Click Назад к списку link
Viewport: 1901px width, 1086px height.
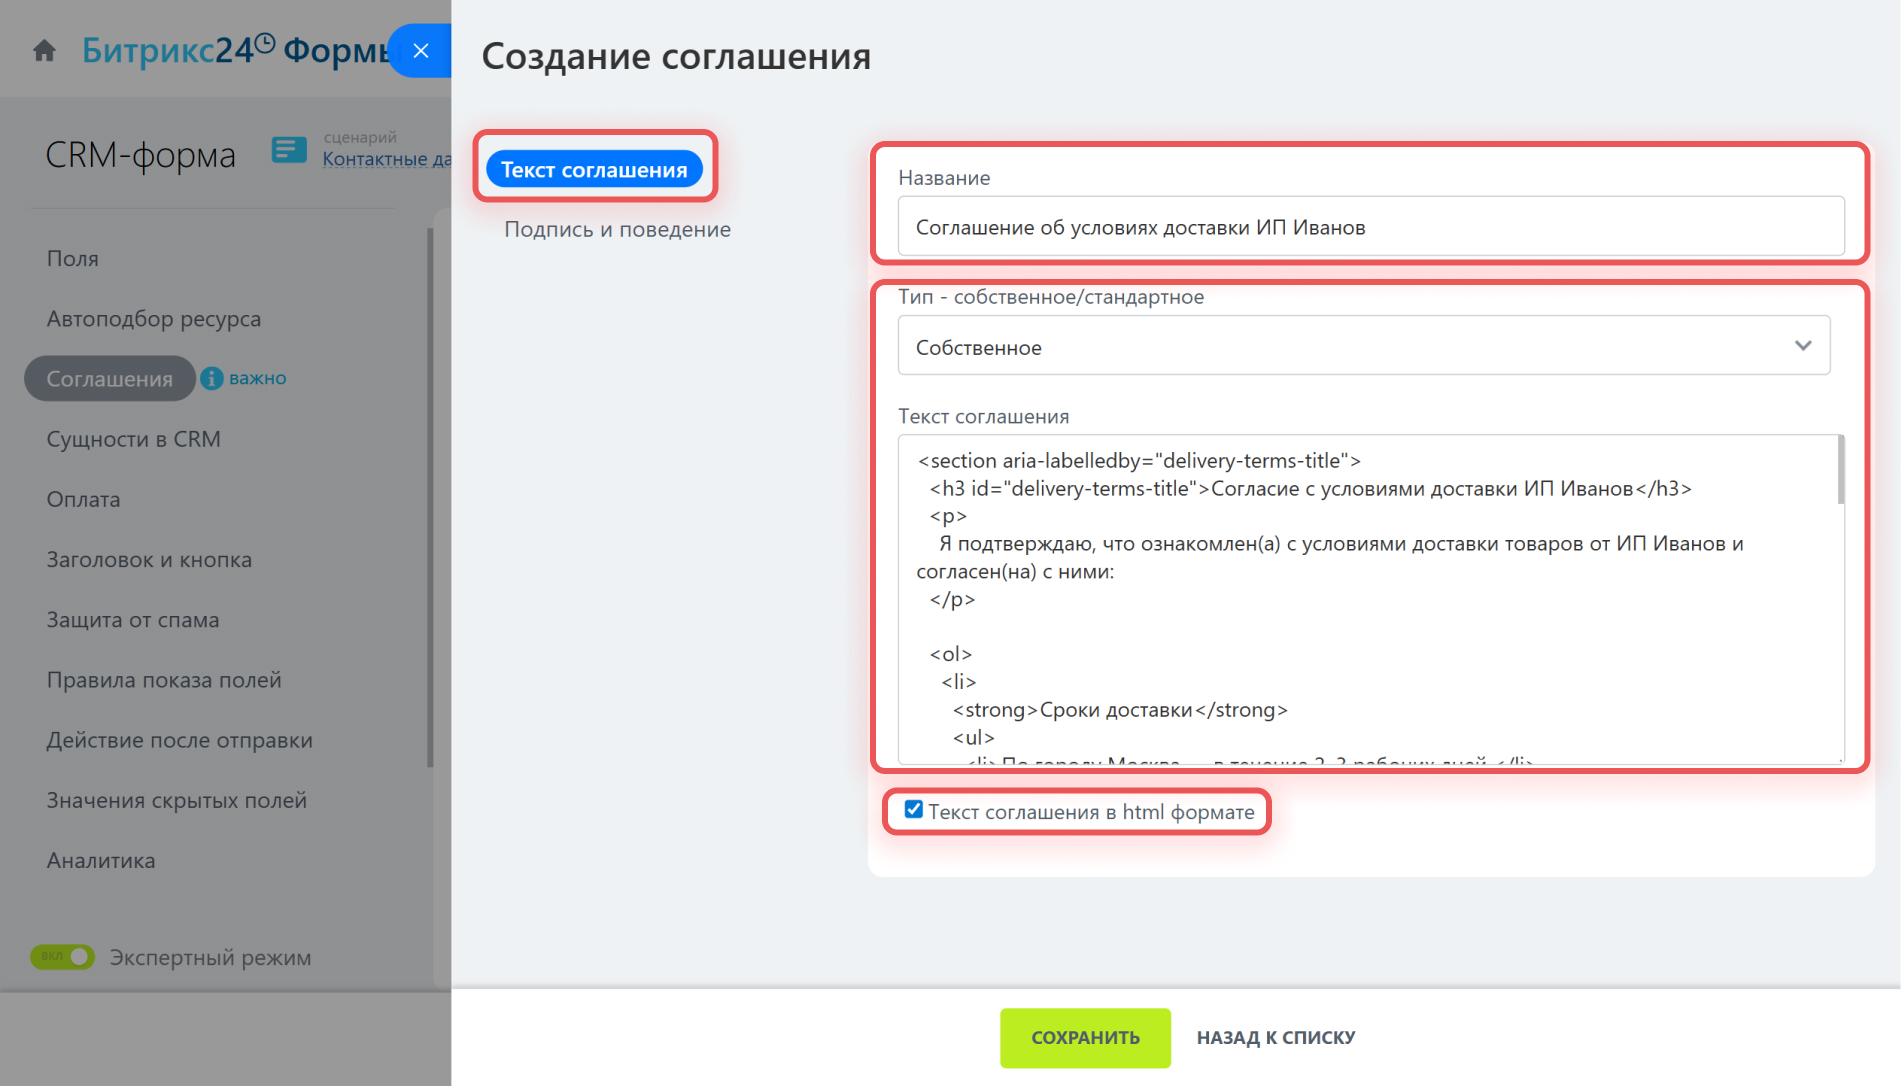point(1275,1037)
